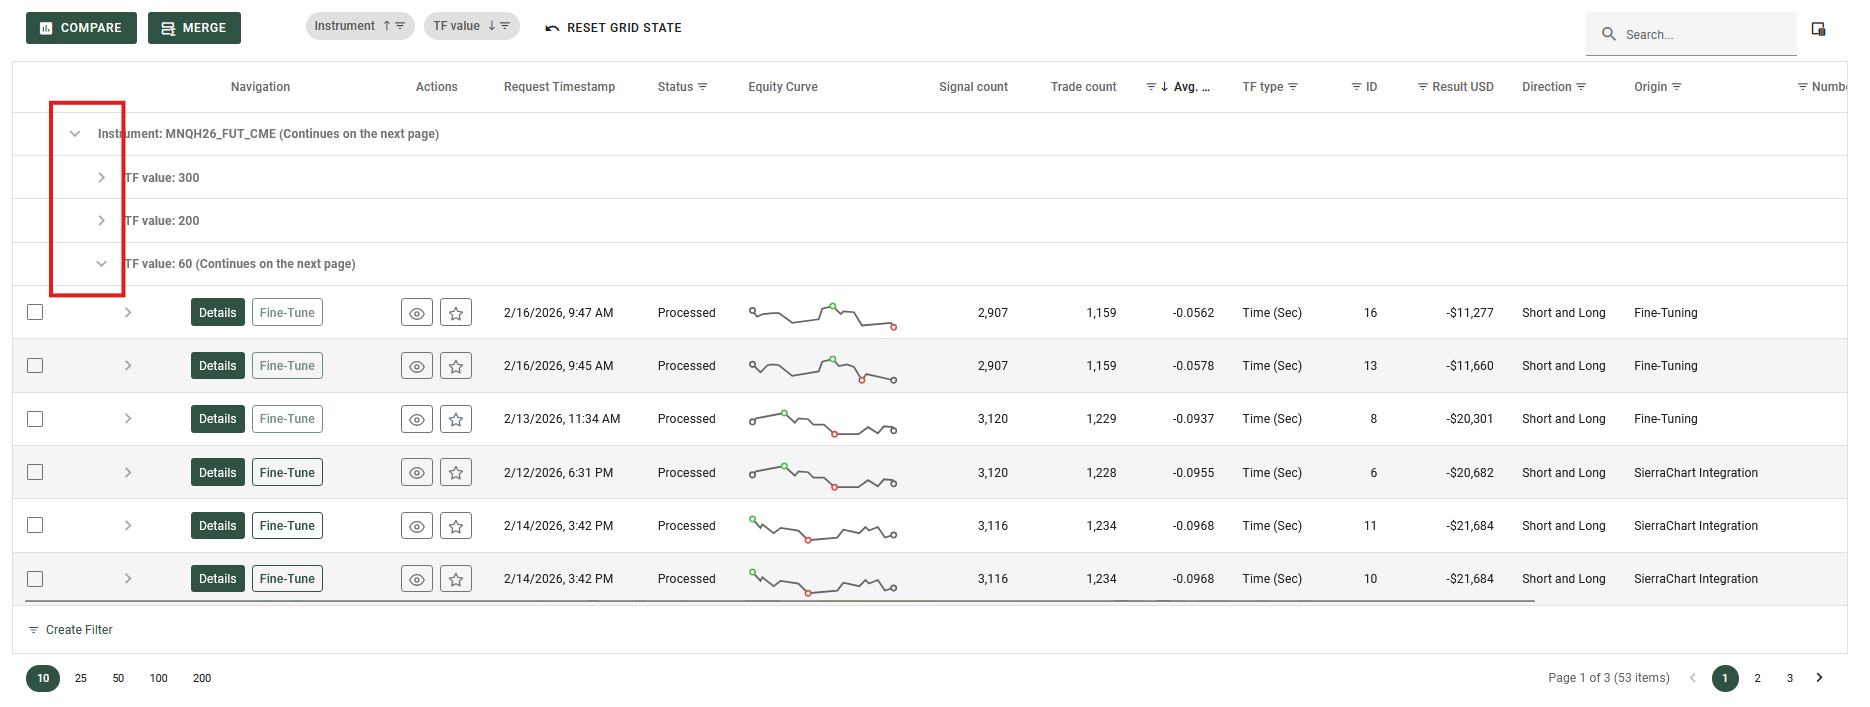Collapse the Instrument MNQH26_FUT_CME group
The width and height of the screenshot is (1870, 707).
point(75,134)
